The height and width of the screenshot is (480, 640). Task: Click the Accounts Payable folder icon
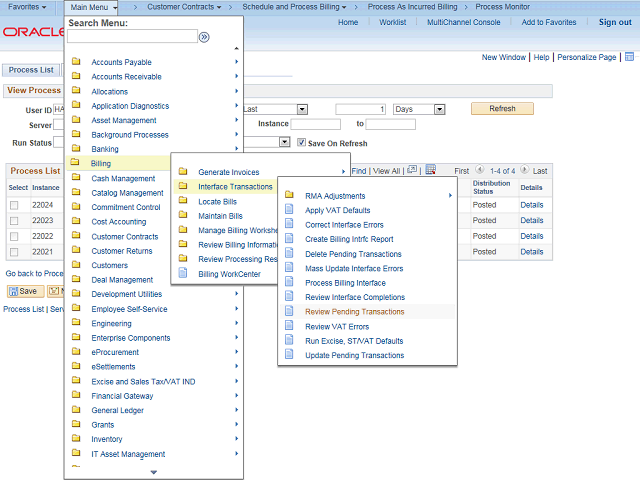pos(76,62)
